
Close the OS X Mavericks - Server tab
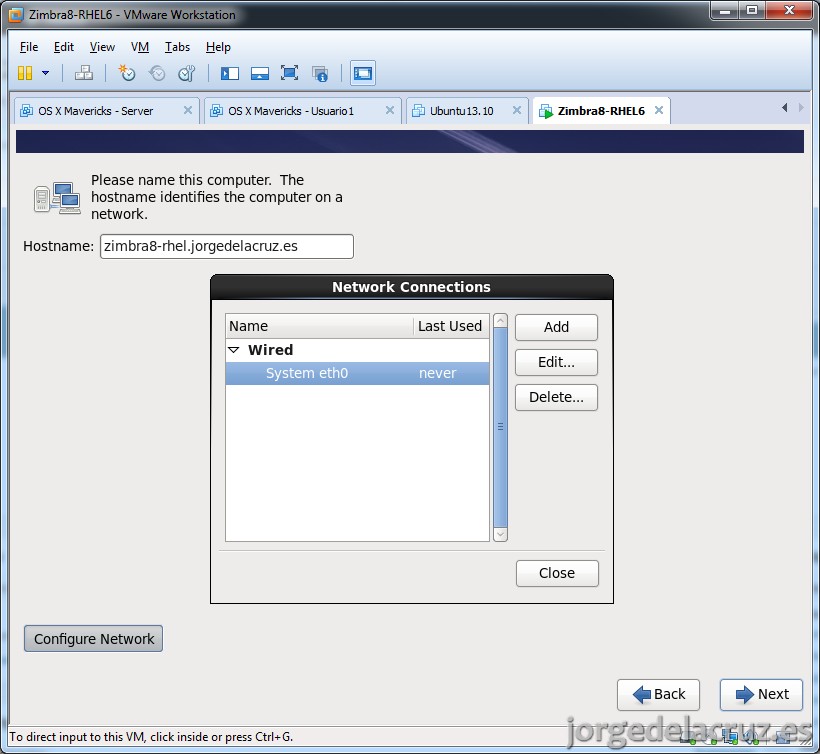coord(188,110)
